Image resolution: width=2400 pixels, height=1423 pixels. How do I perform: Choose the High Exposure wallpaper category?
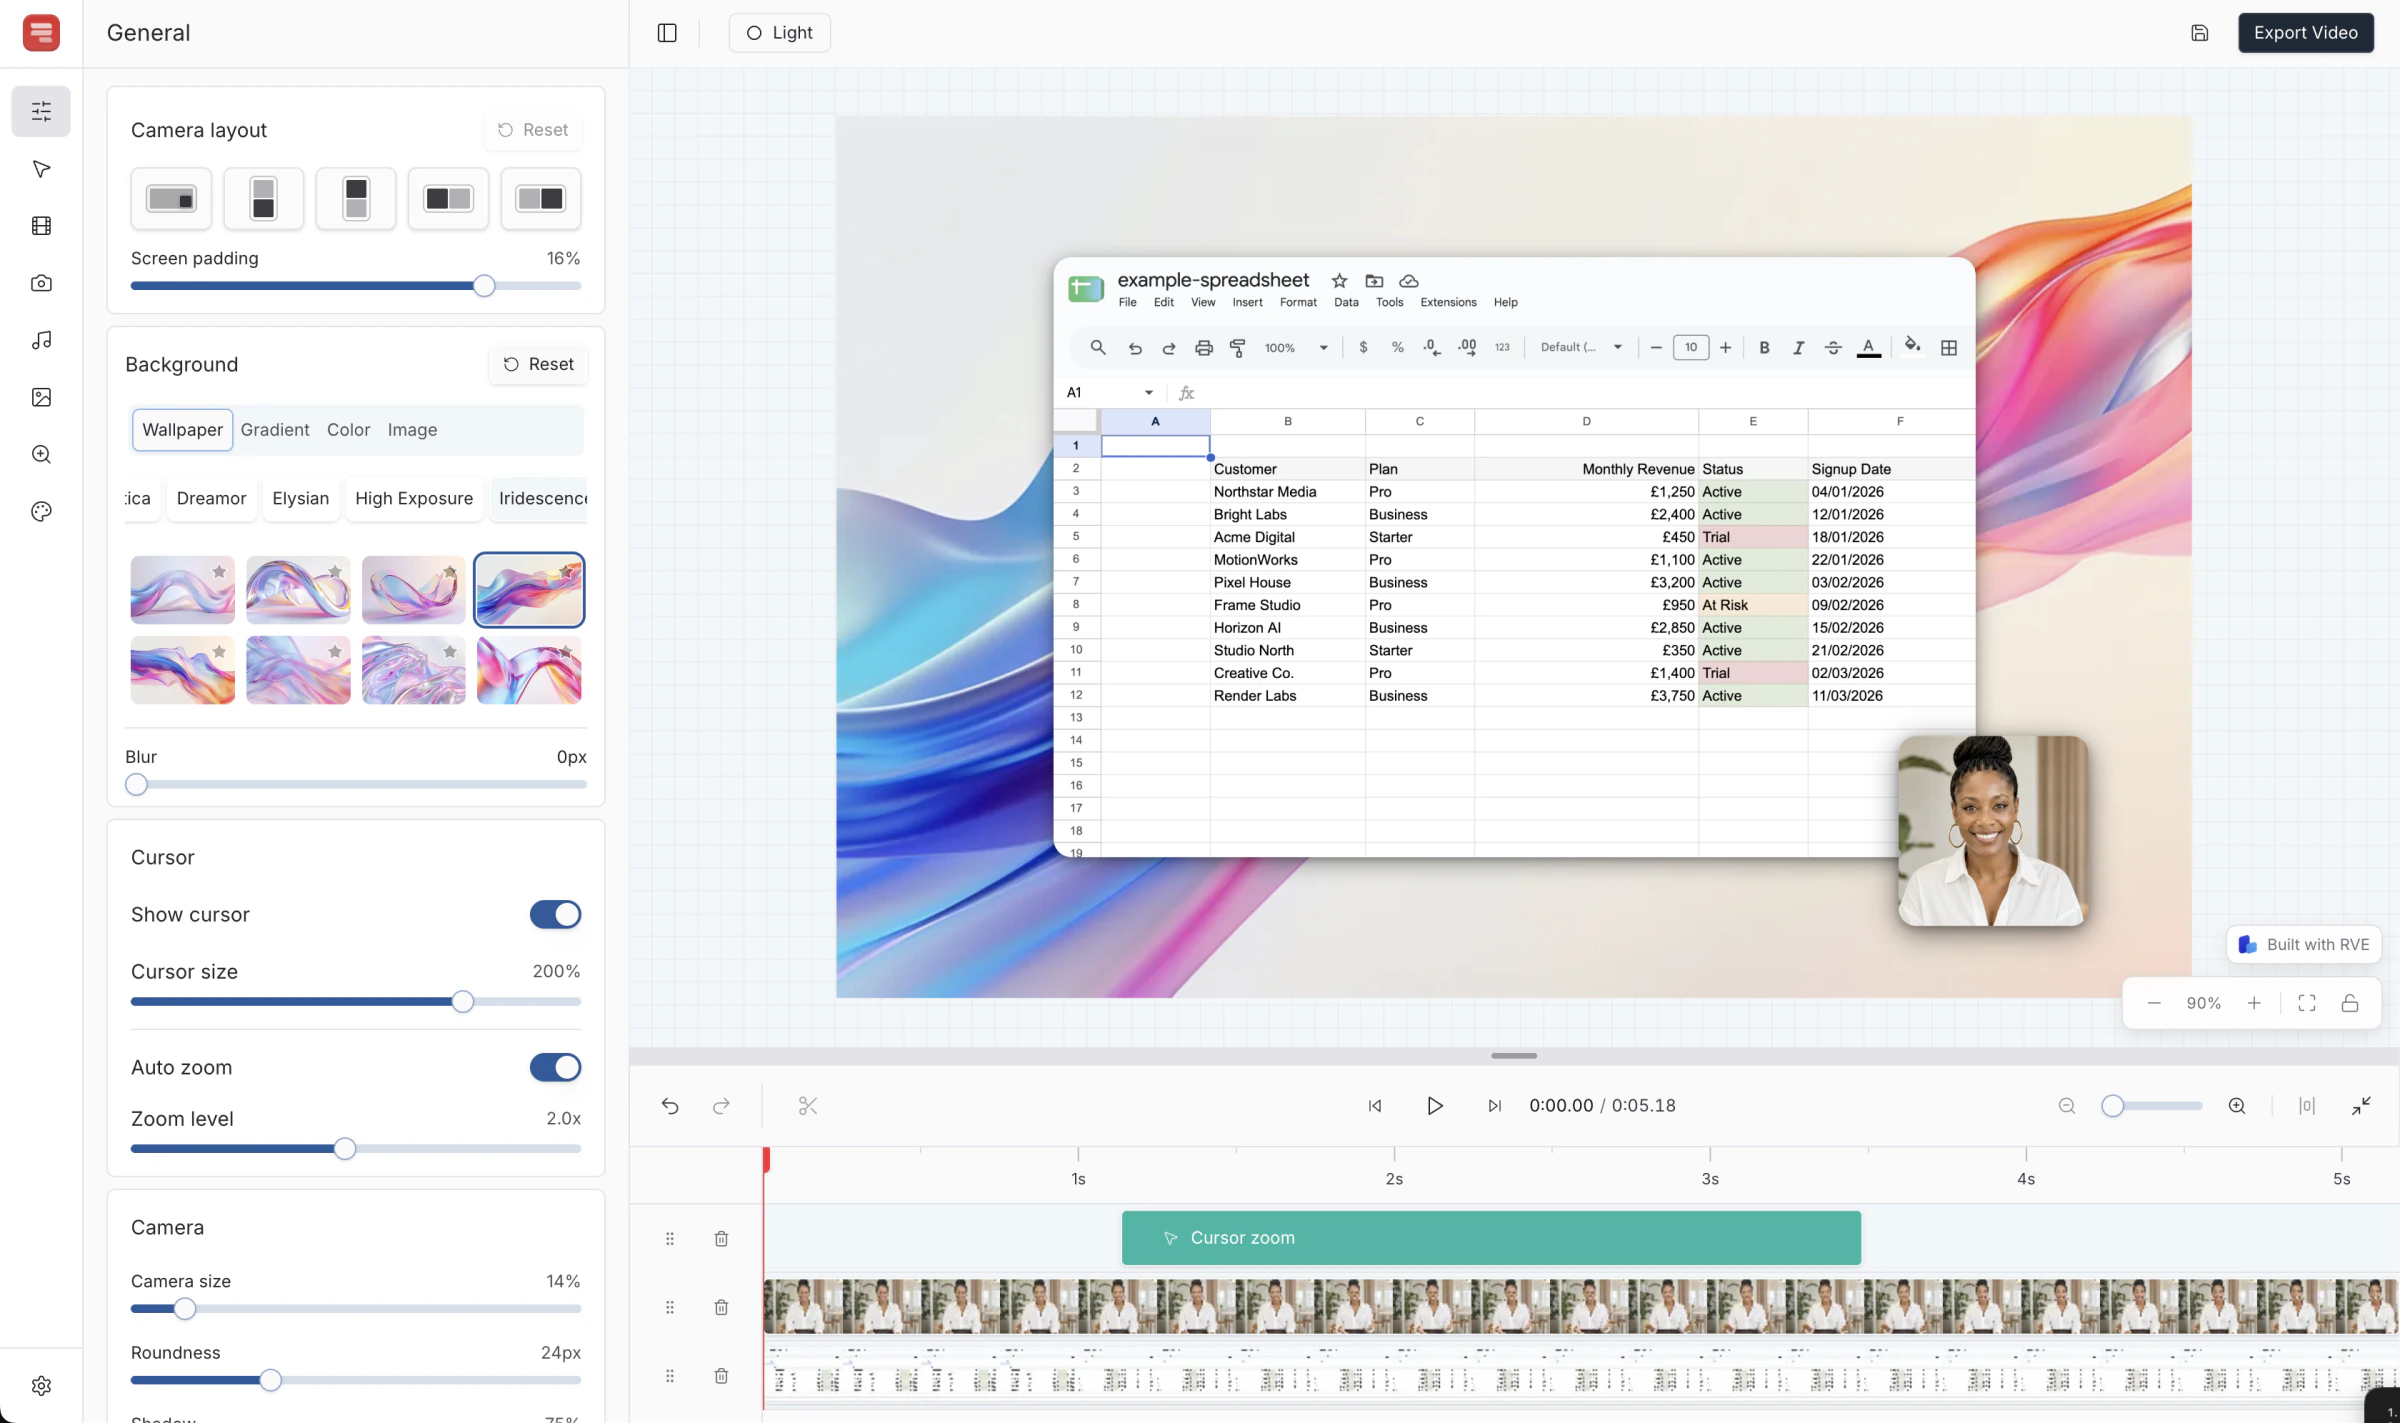[x=414, y=498]
